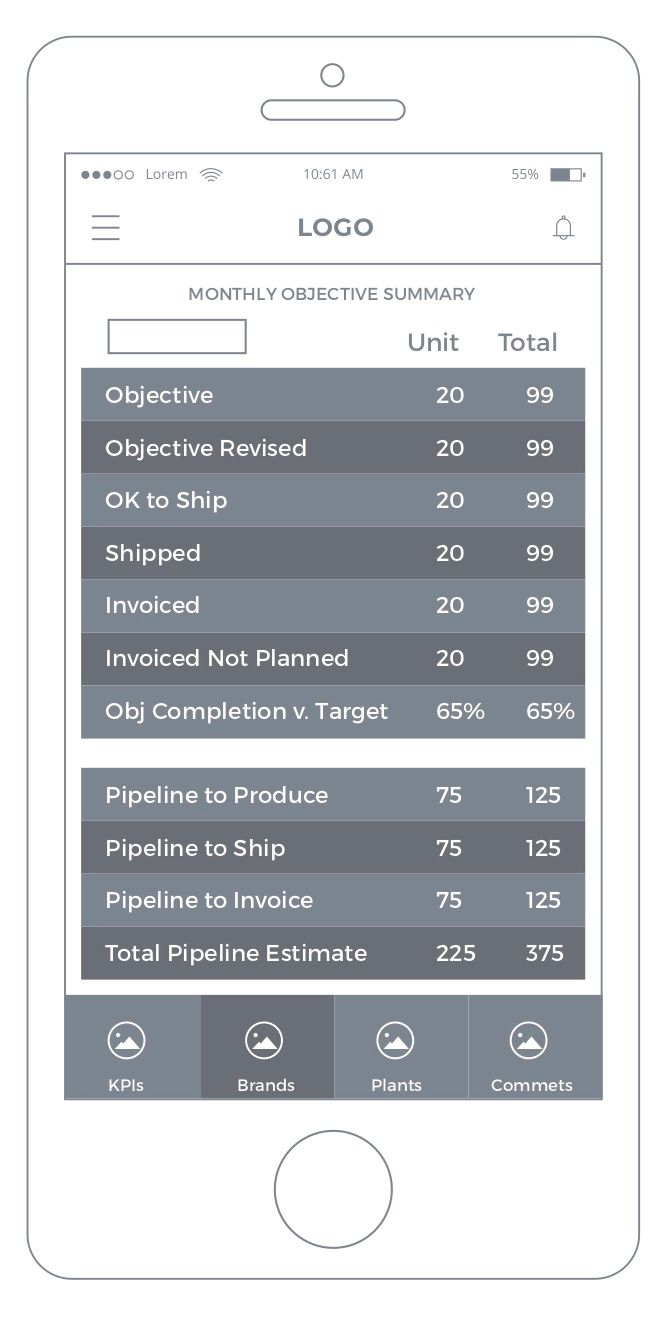Select the Invoiced Not Planned row

(332, 658)
